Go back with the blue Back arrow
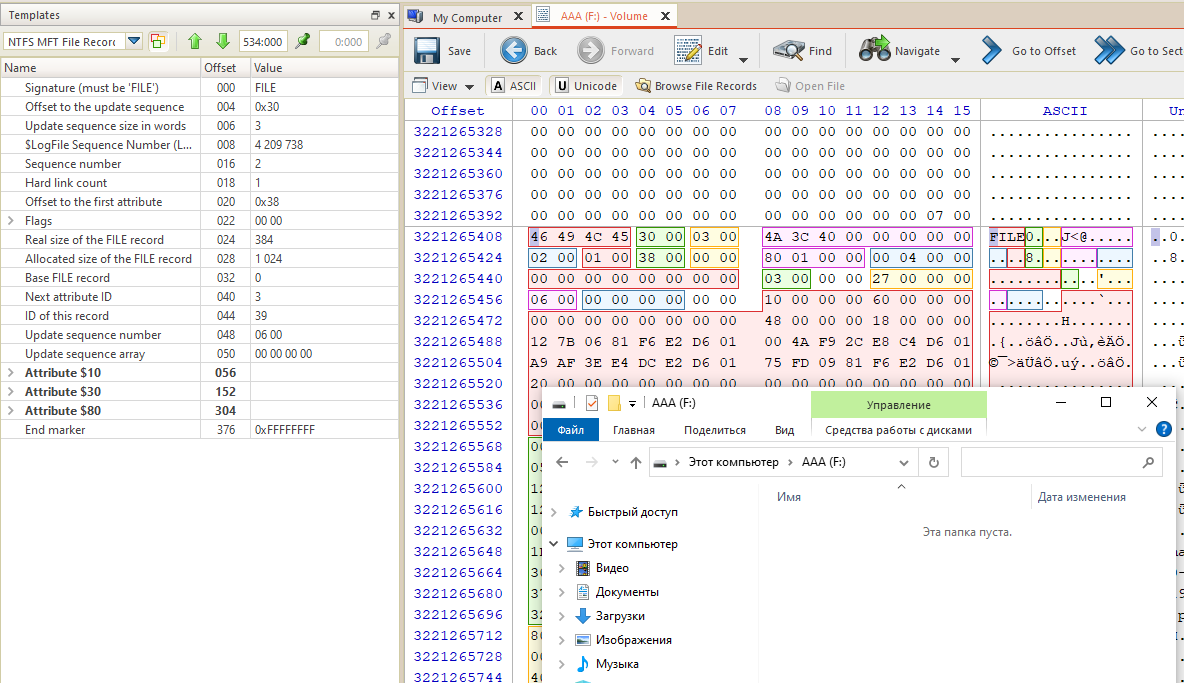This screenshot has height=683, width=1184. coord(514,51)
